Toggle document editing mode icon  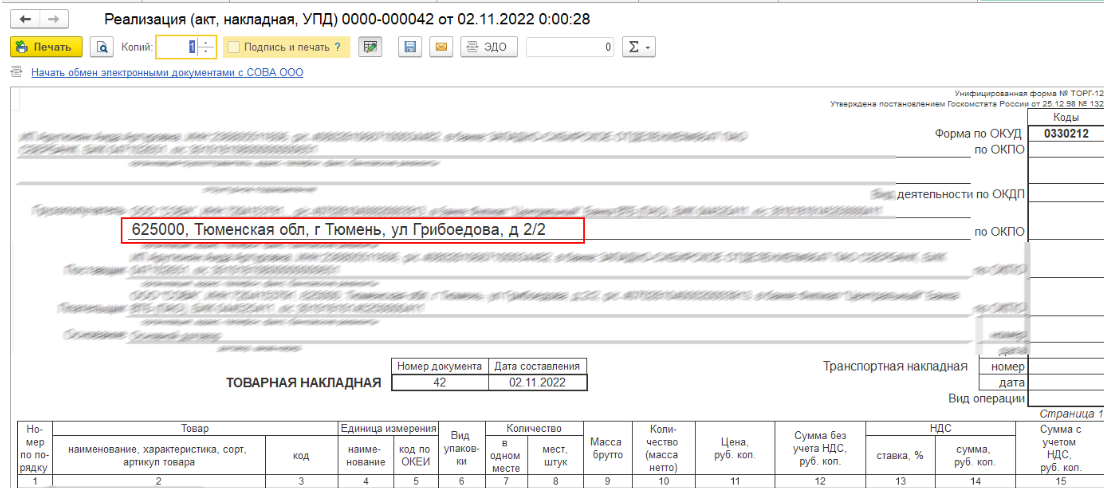click(x=370, y=47)
